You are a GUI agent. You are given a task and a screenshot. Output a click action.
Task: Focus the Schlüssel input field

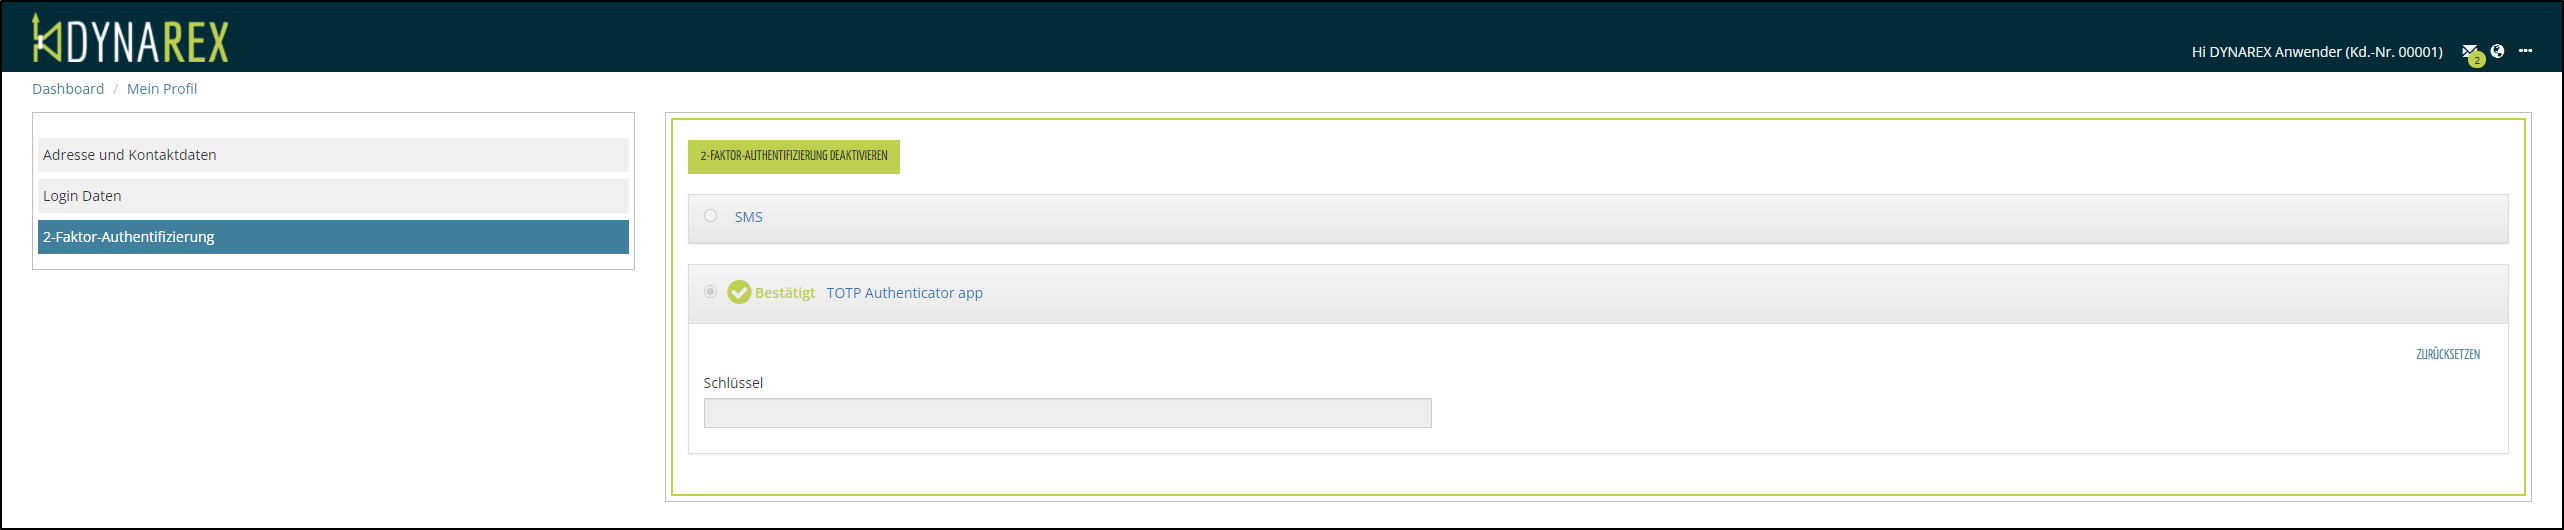click(x=1067, y=413)
